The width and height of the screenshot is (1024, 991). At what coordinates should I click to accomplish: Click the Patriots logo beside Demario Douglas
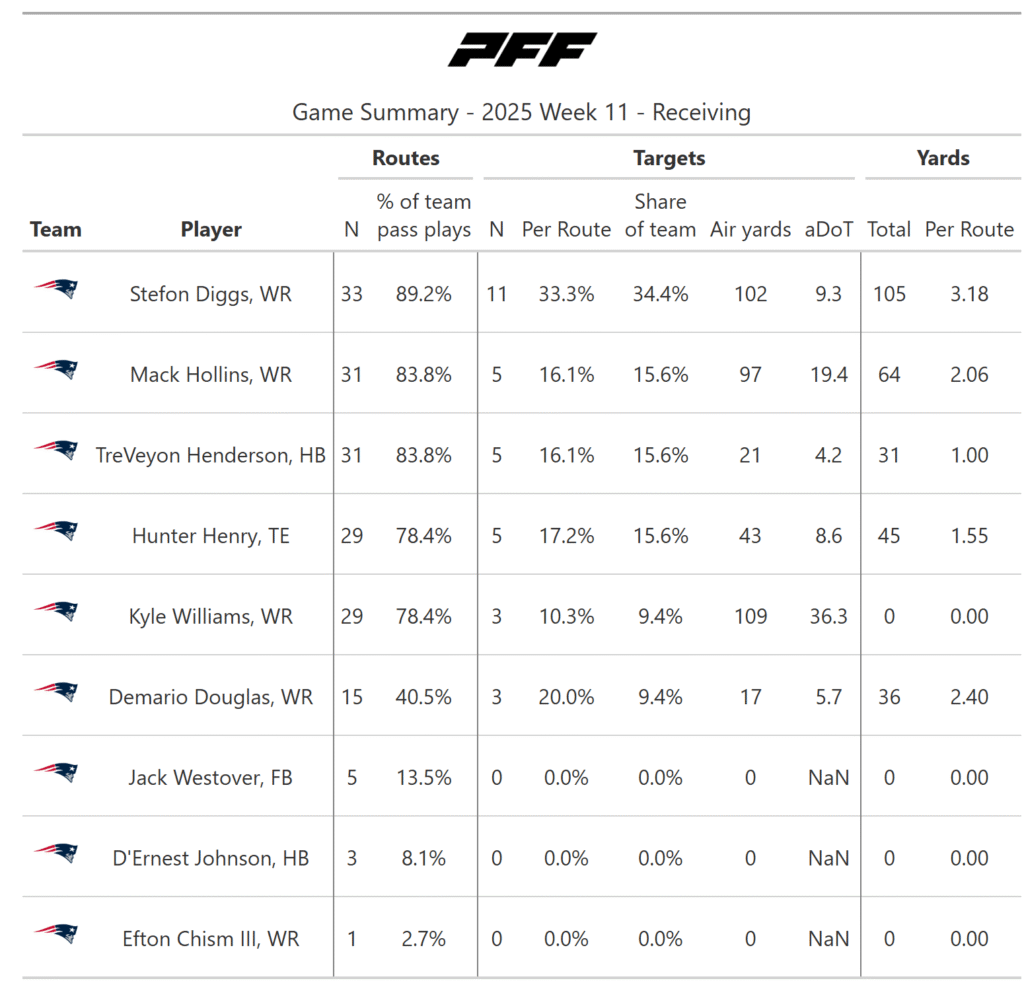[x=56, y=692]
